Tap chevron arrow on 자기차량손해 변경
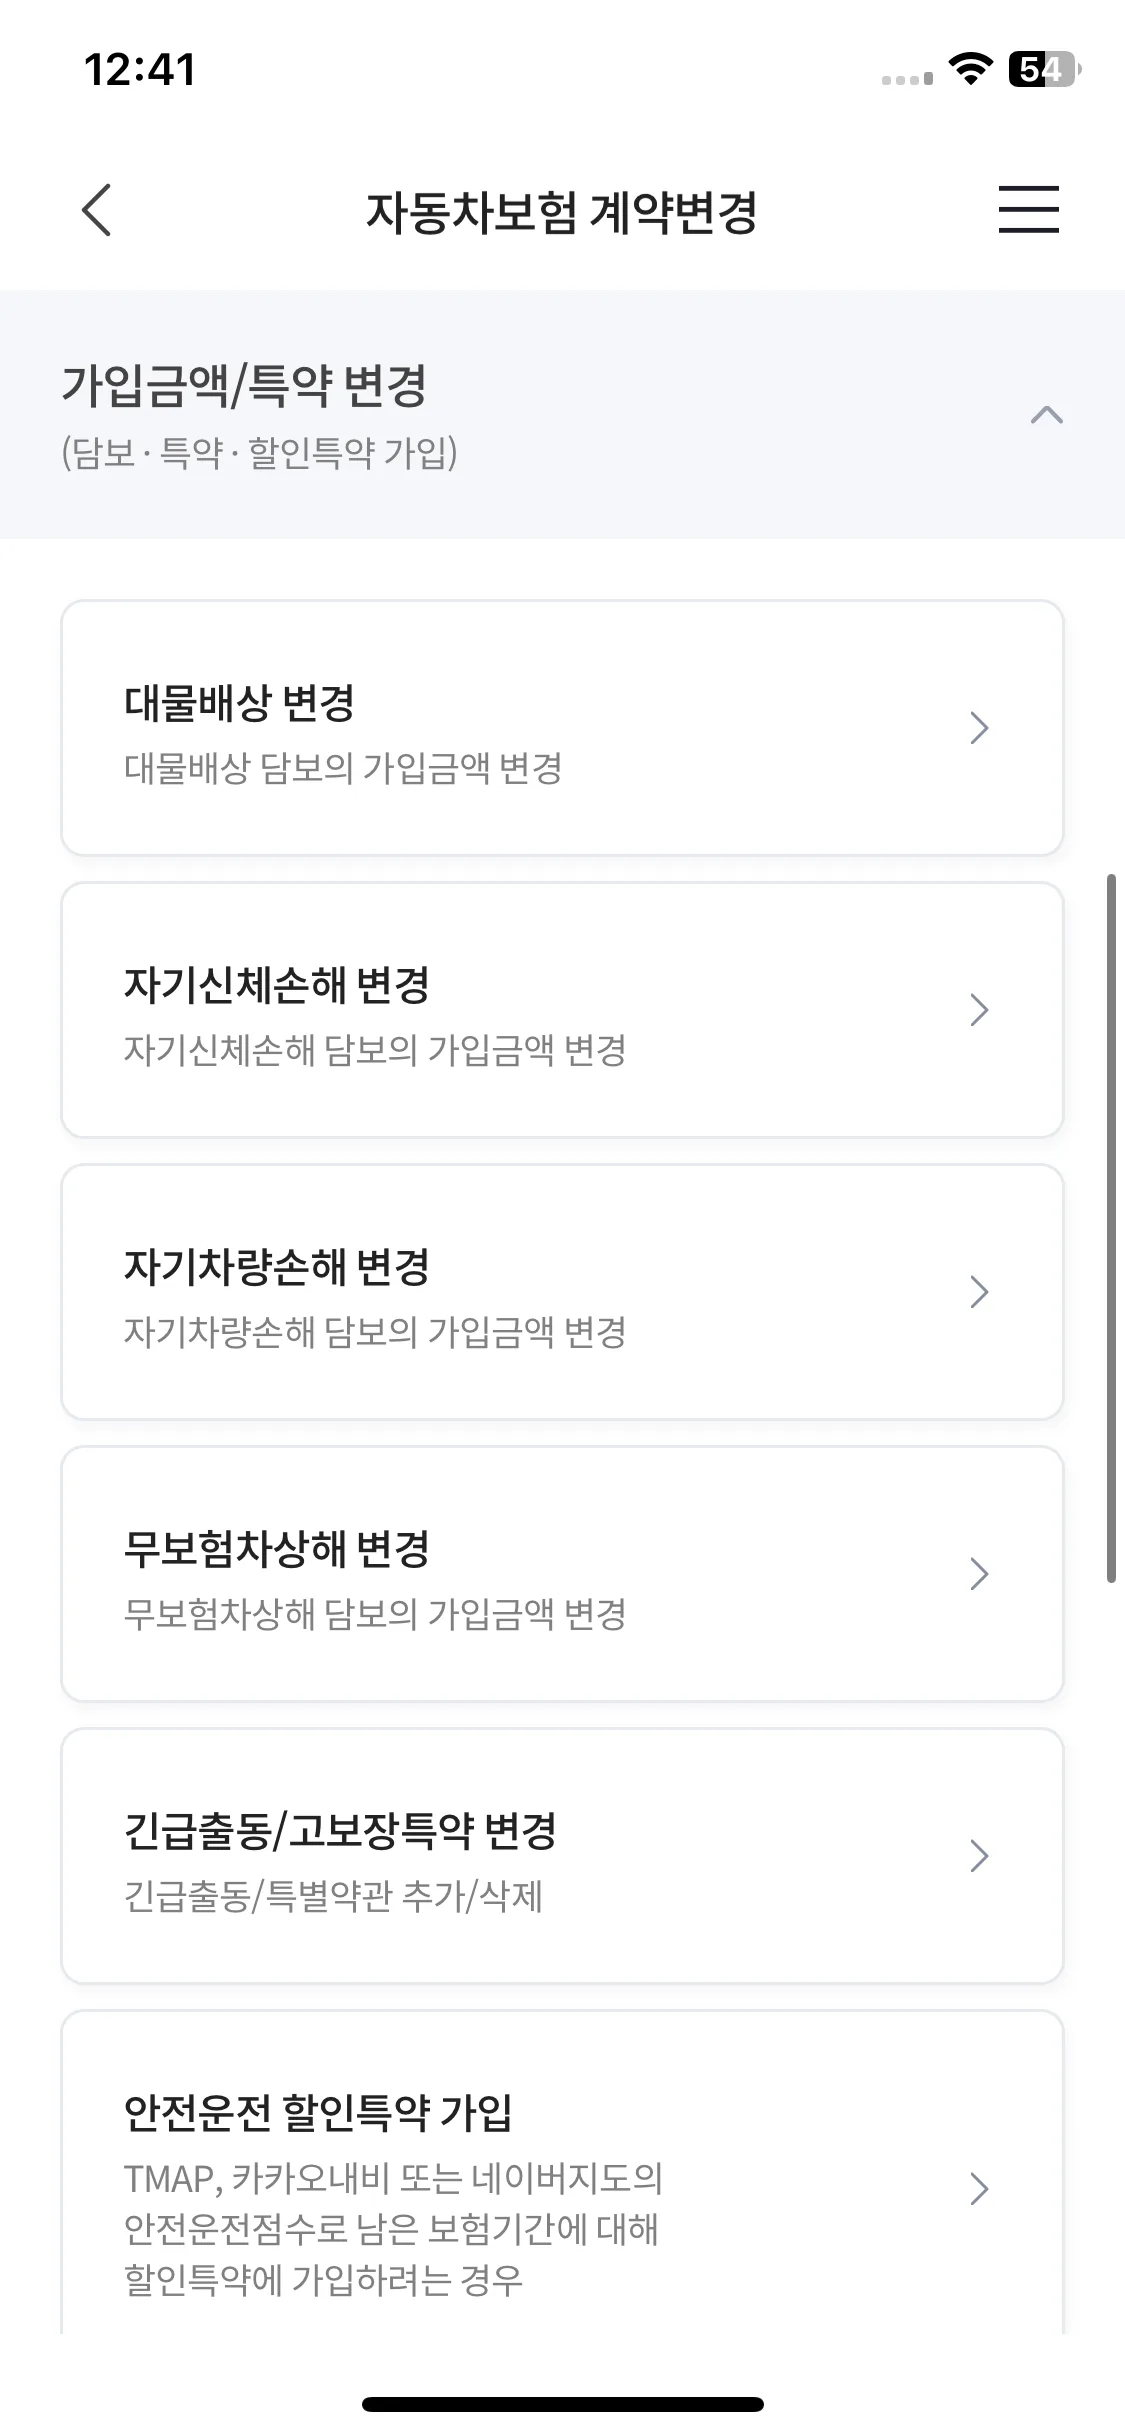This screenshot has height=2436, width=1125. tap(979, 1292)
